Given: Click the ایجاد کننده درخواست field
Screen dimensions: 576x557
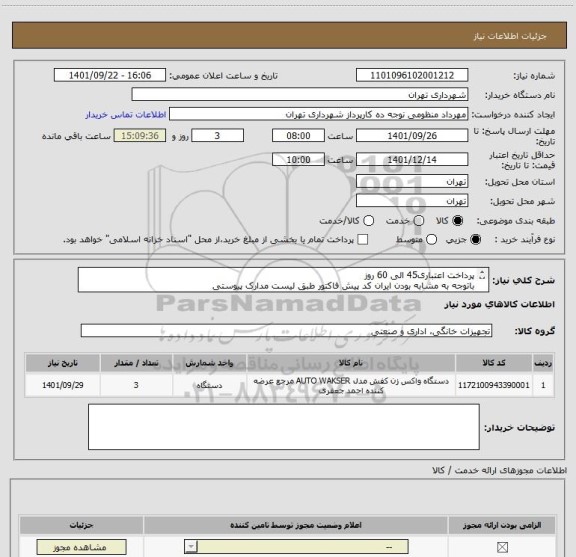Looking at the screenshot, I should (318, 114).
